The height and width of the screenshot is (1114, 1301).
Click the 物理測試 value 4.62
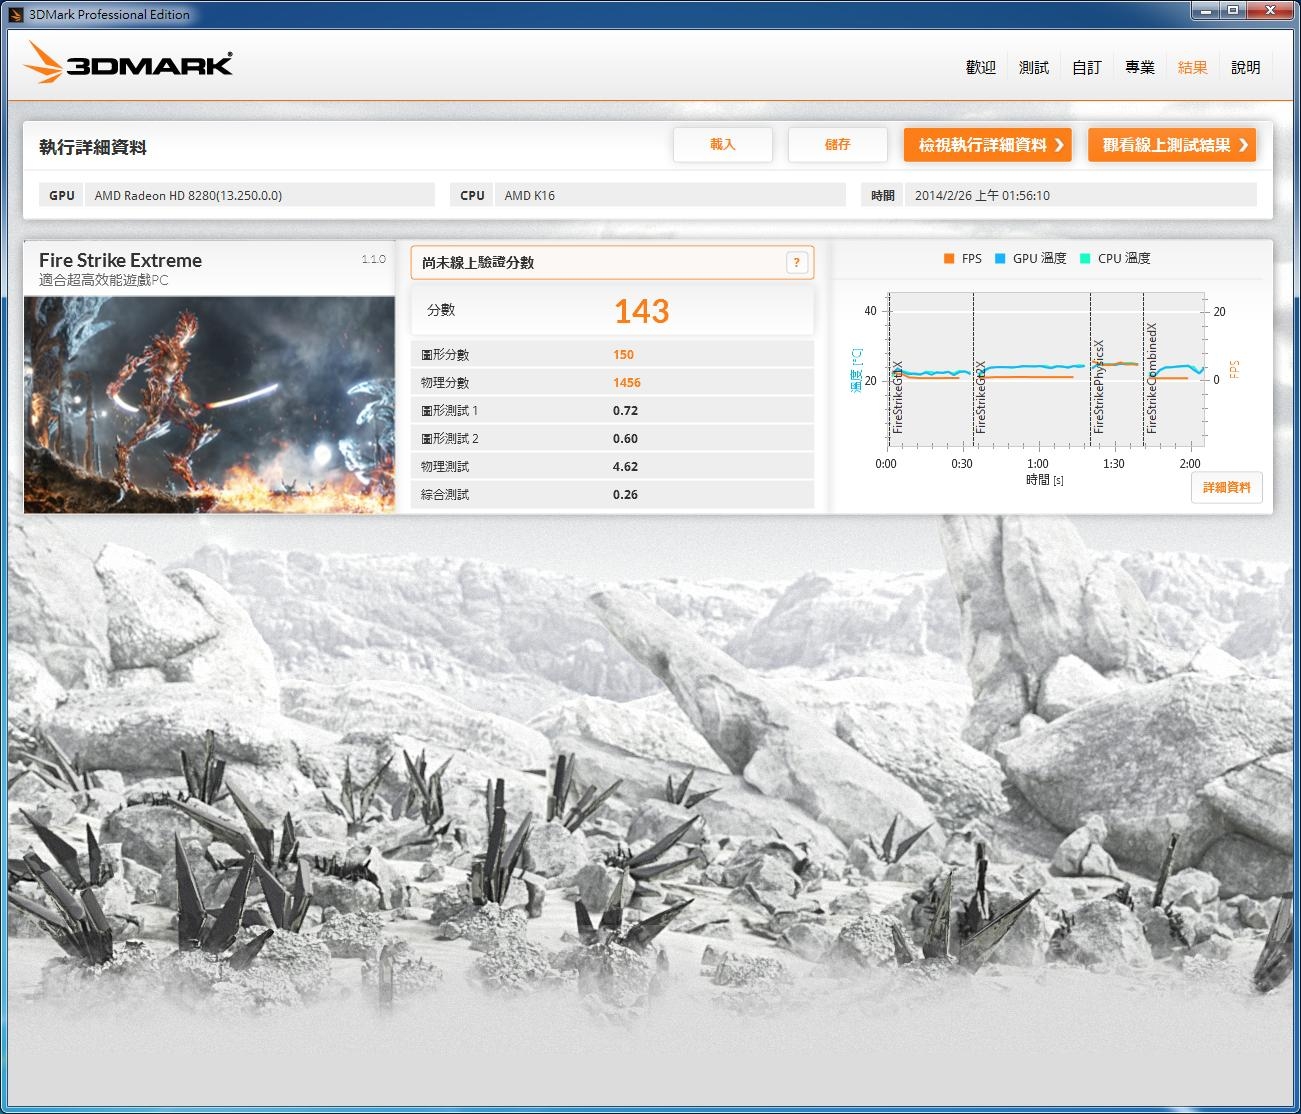[625, 467]
